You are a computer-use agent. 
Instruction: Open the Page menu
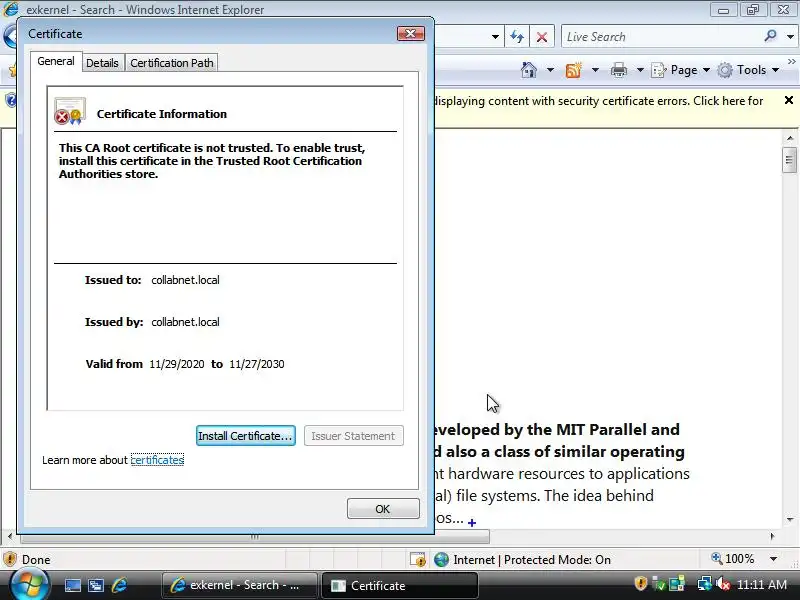coord(681,70)
